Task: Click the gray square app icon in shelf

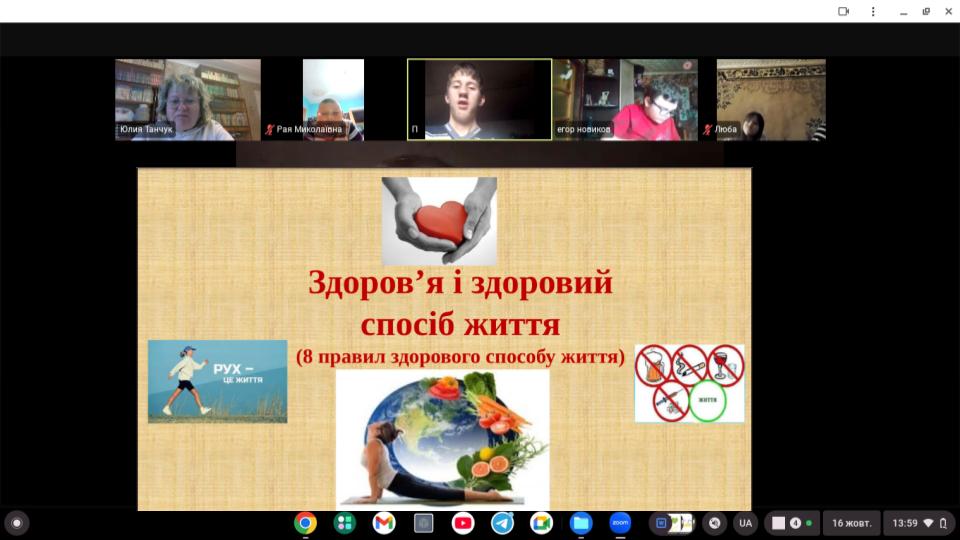Action: point(424,522)
